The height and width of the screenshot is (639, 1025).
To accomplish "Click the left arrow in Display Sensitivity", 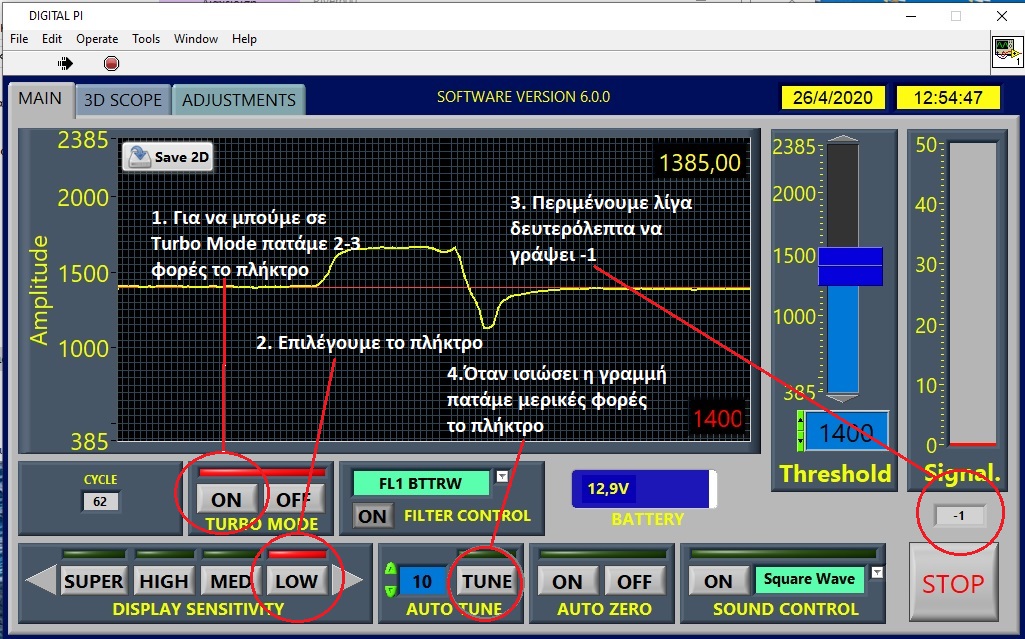I will point(39,581).
